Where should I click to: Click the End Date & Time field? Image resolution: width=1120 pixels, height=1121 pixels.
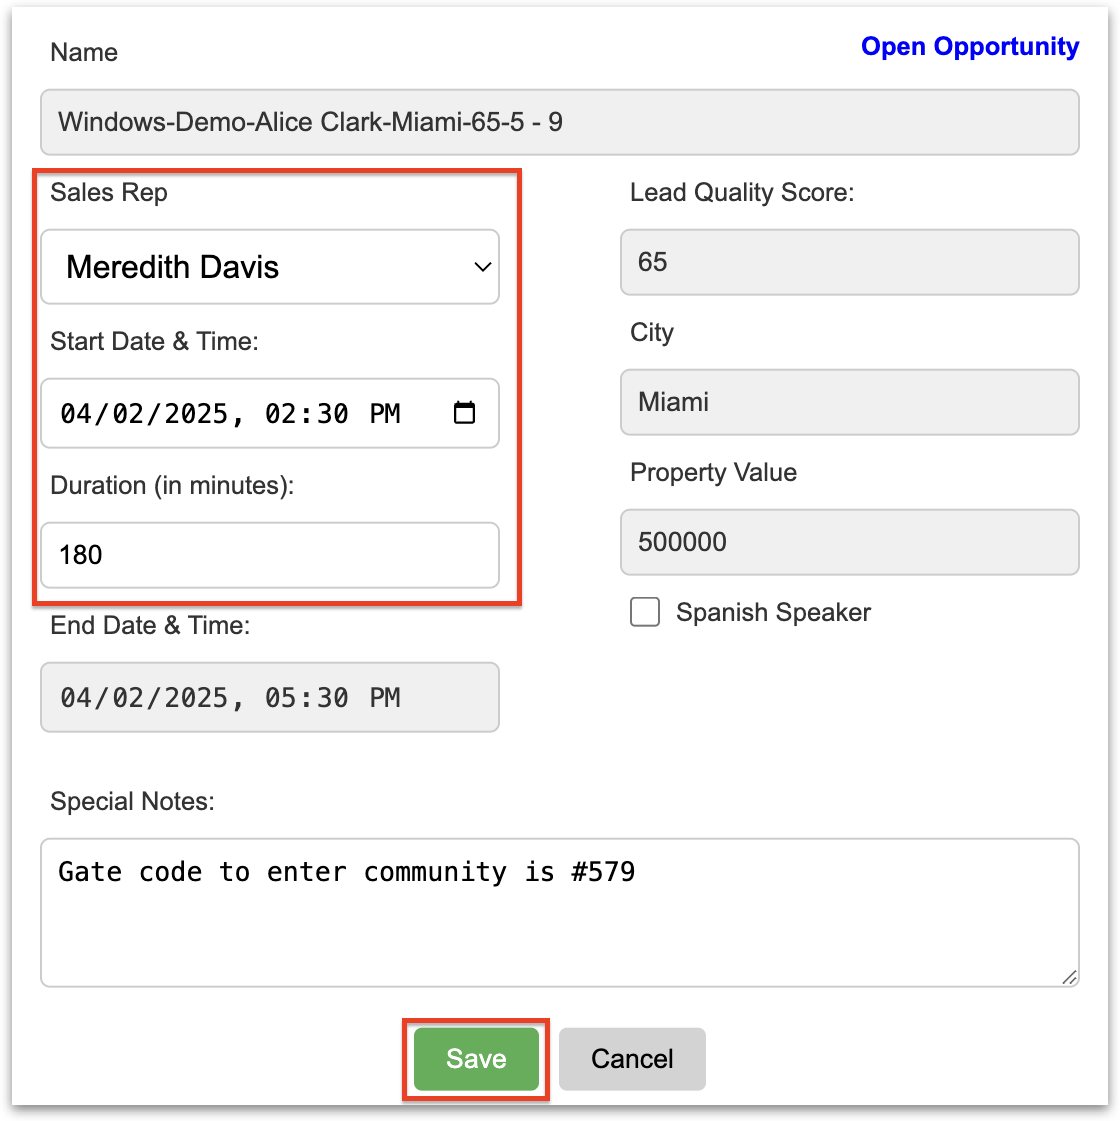pyautogui.click(x=270, y=697)
